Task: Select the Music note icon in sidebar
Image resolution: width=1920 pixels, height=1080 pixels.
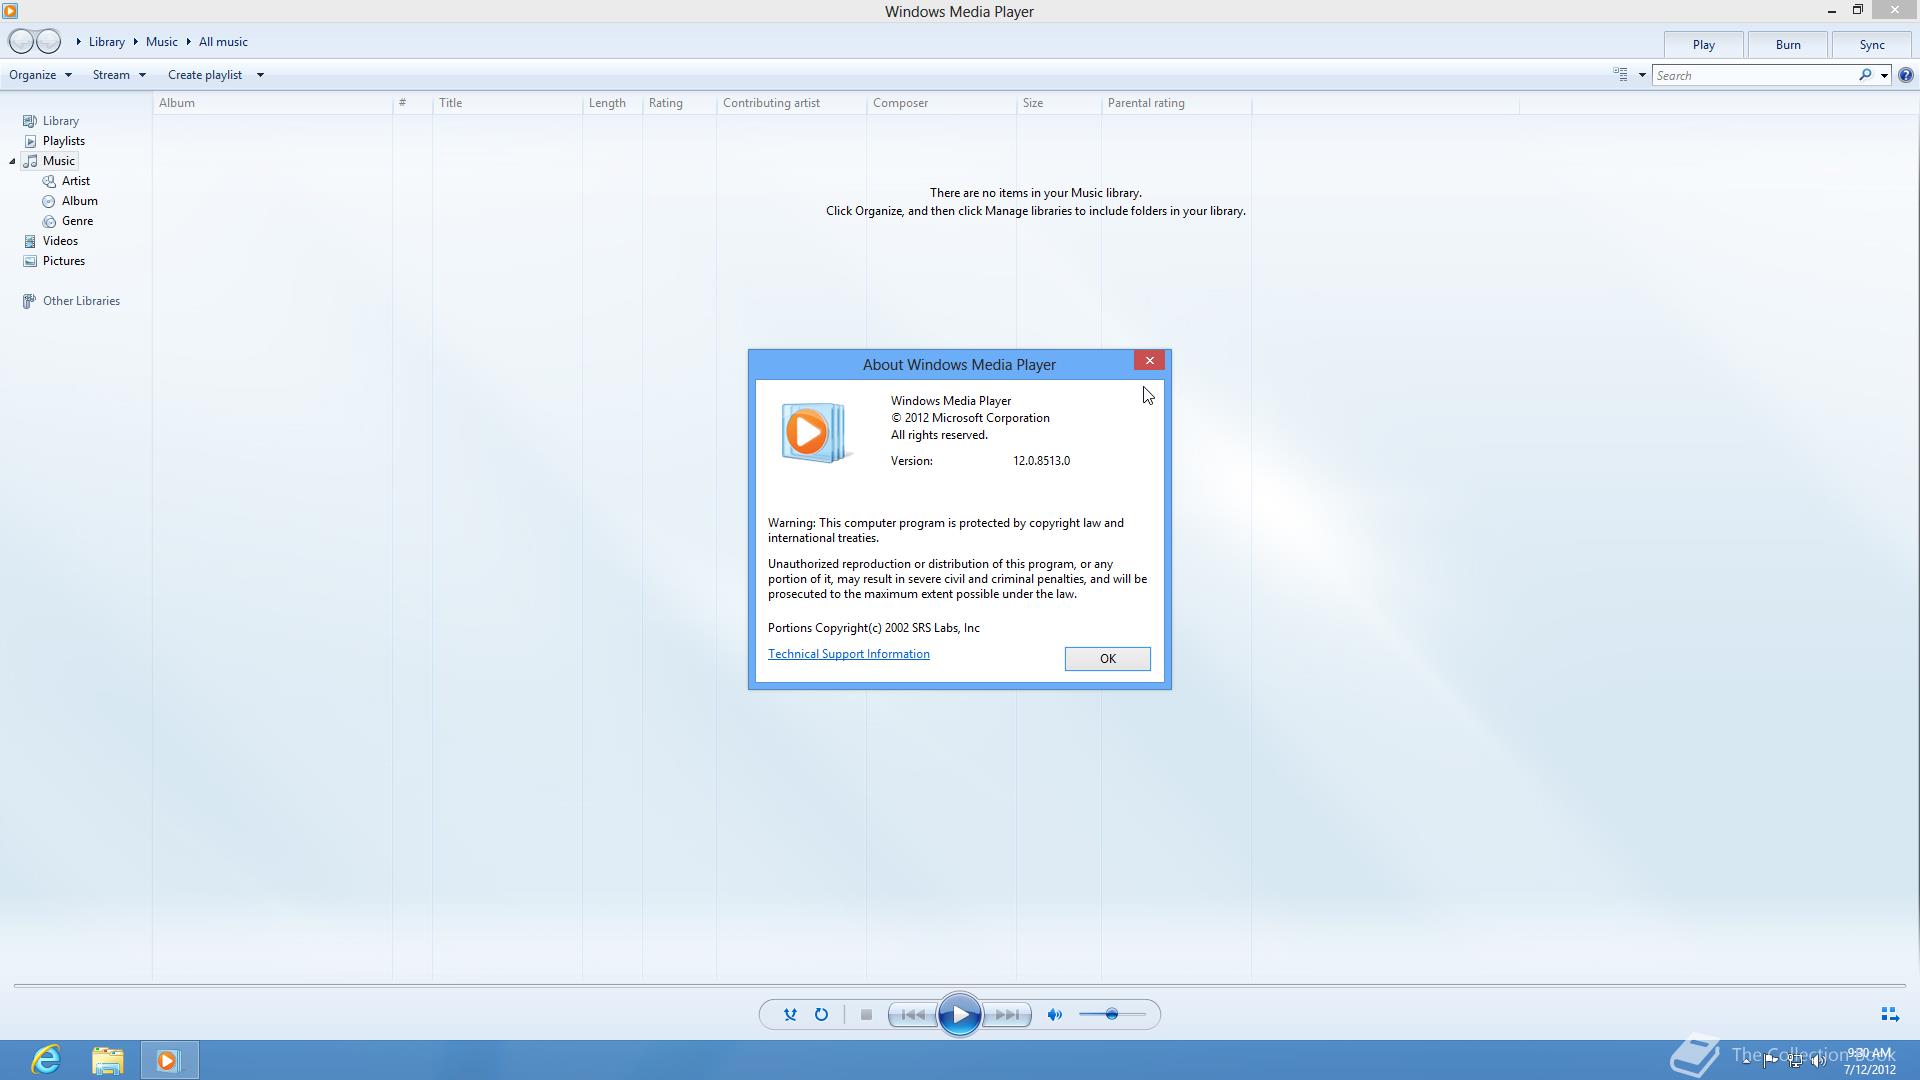Action: (30, 161)
